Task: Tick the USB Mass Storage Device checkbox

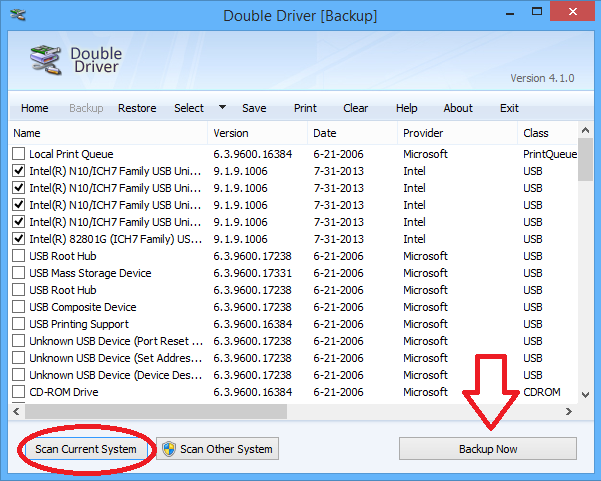Action: 18,273
